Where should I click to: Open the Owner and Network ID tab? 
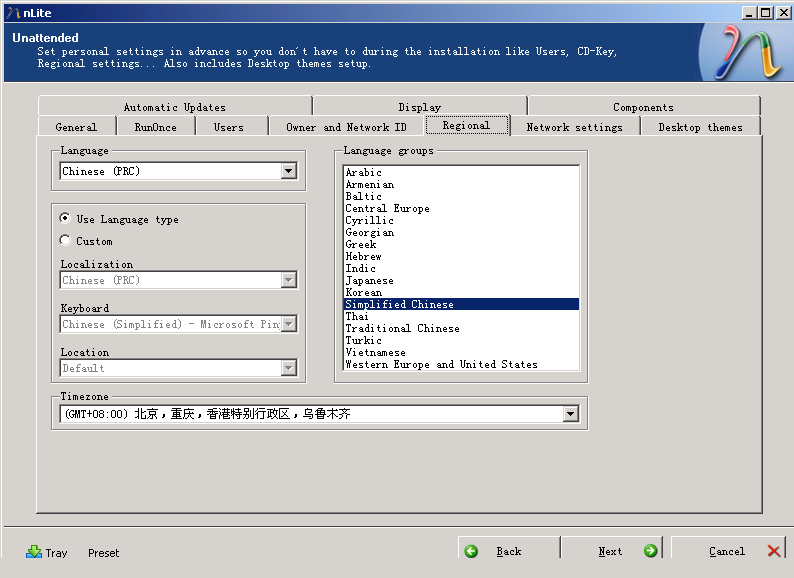point(346,127)
